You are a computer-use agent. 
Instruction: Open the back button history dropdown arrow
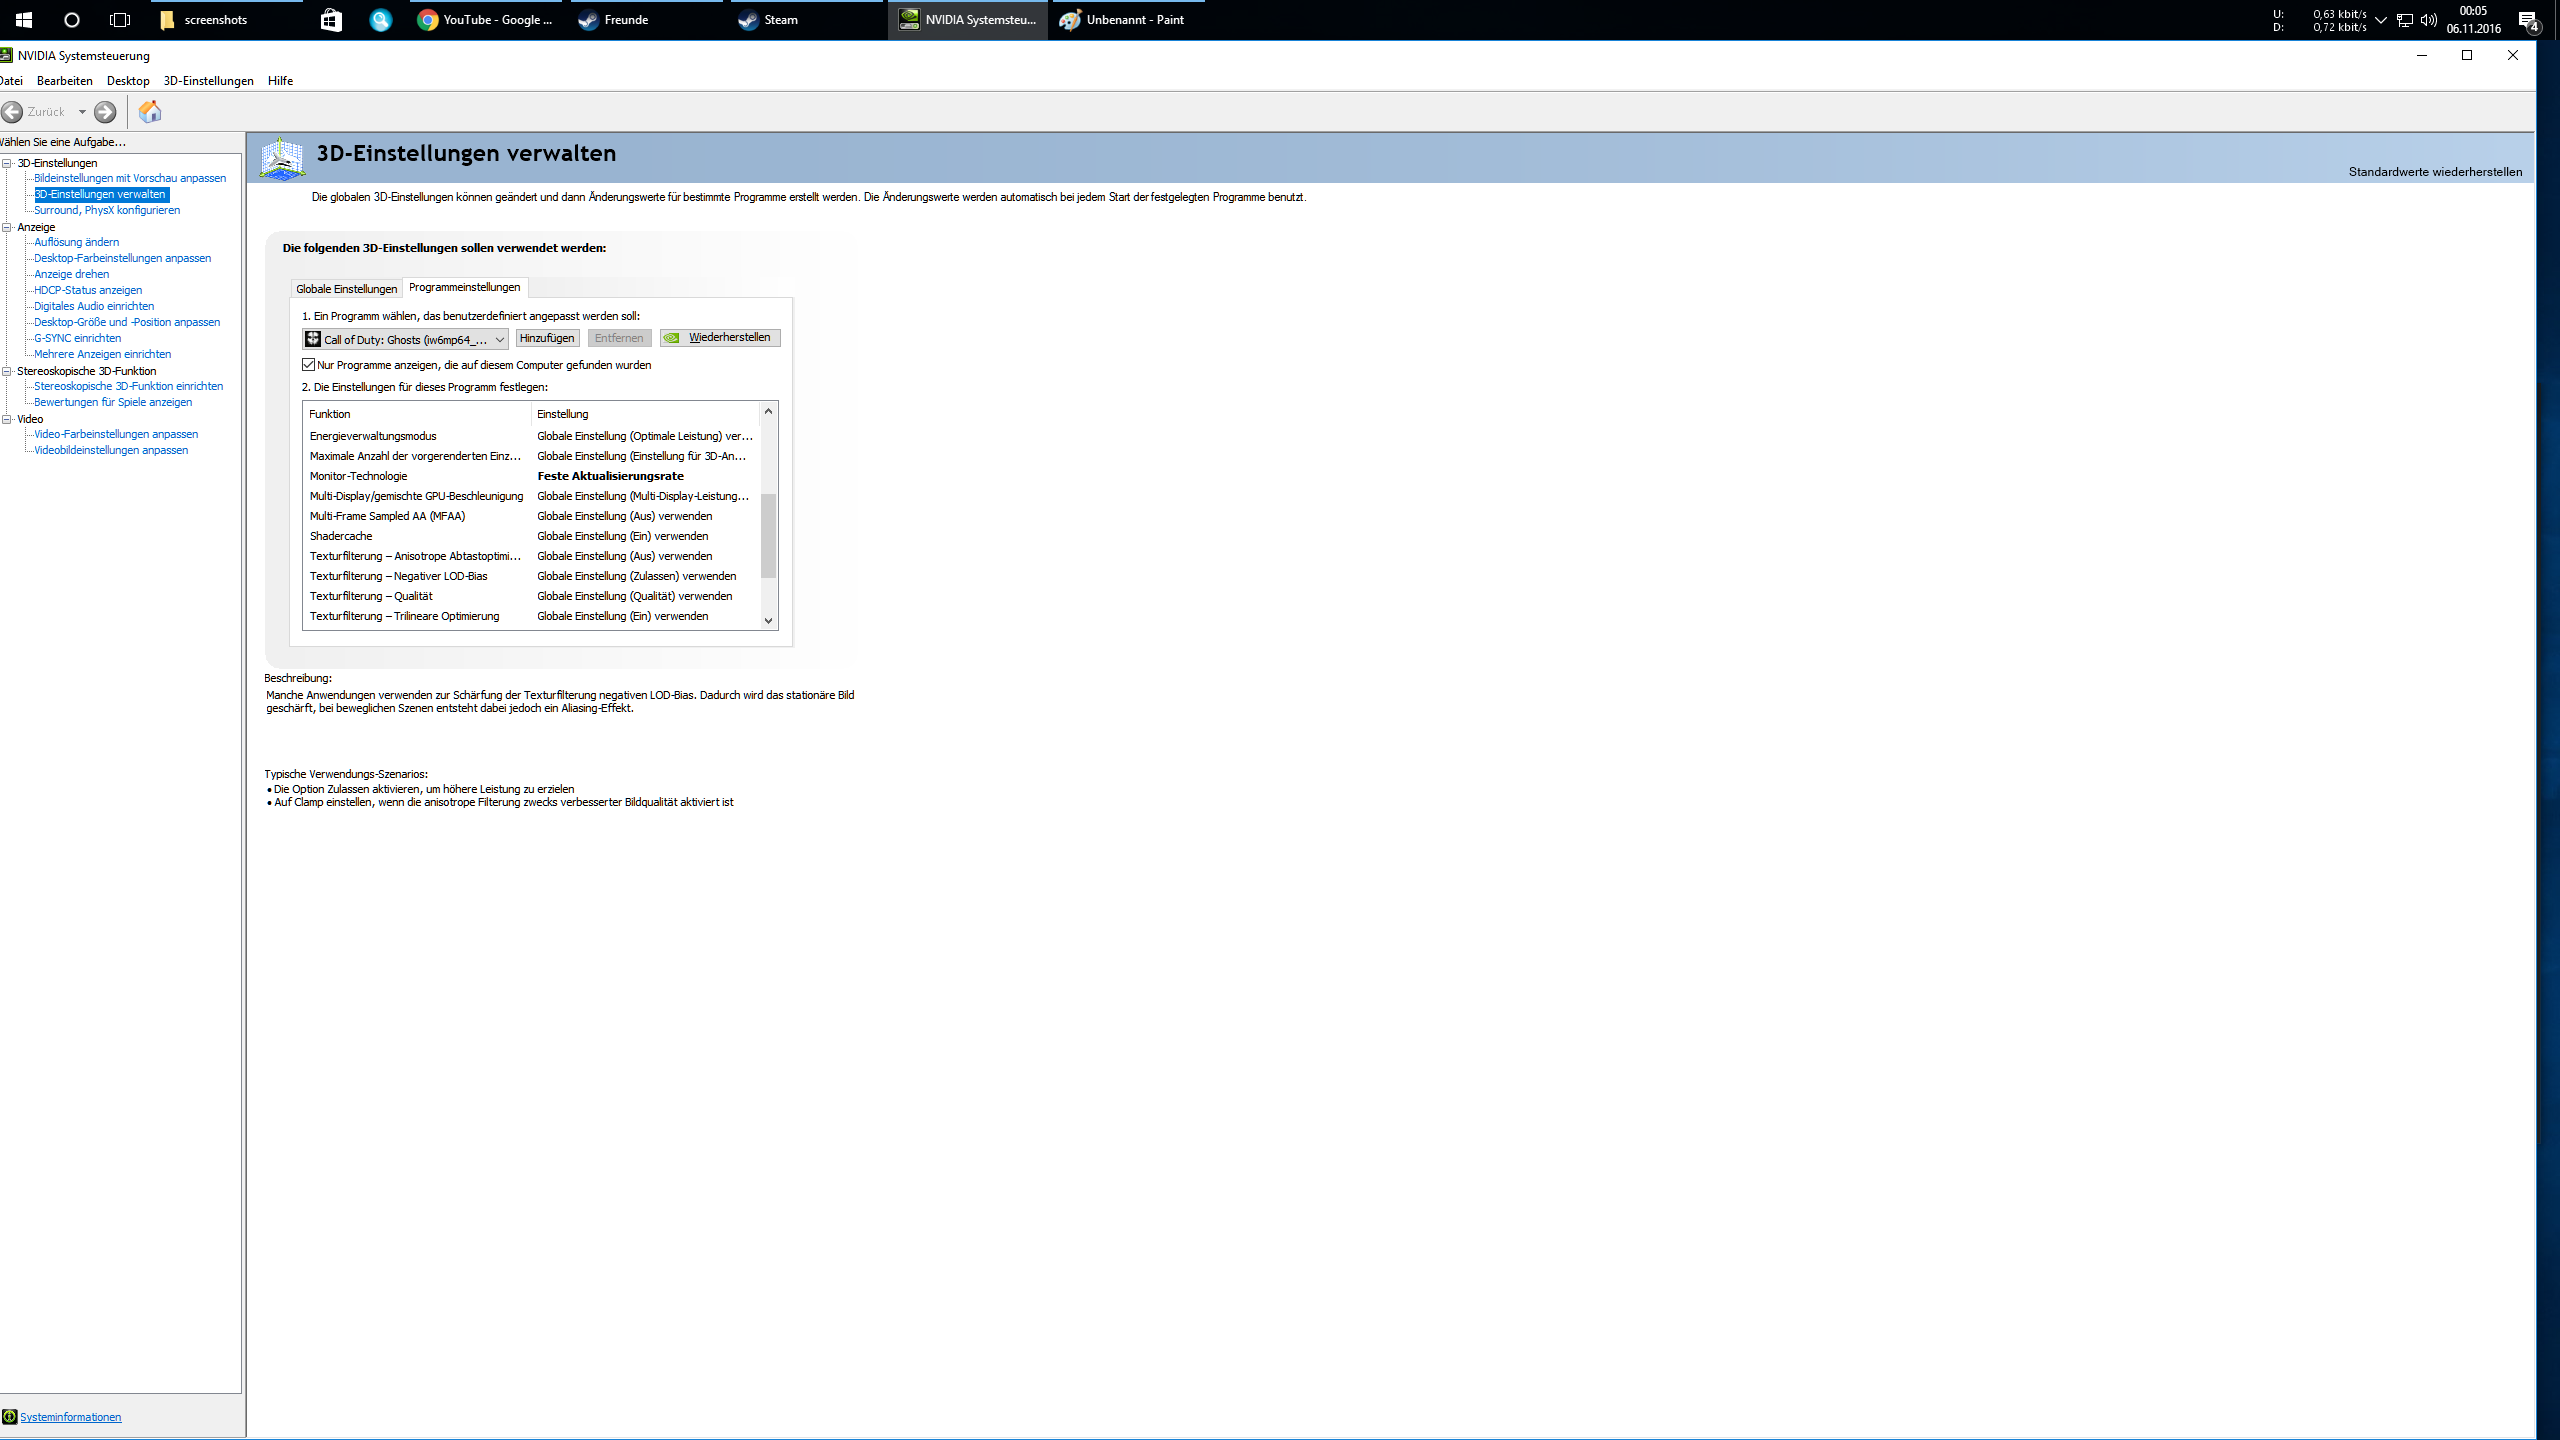[x=82, y=112]
